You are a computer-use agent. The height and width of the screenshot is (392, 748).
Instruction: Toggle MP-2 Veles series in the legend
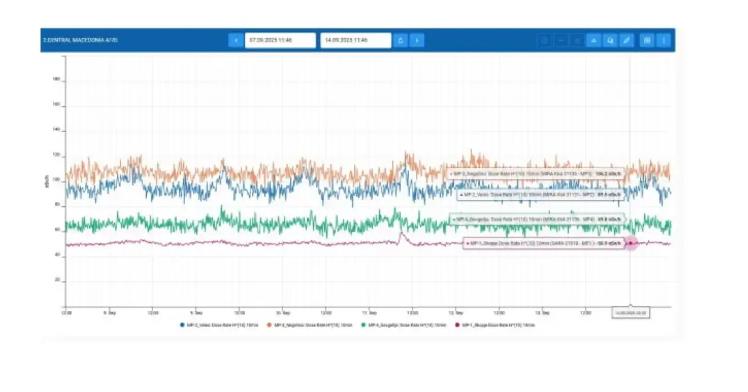click(x=219, y=325)
